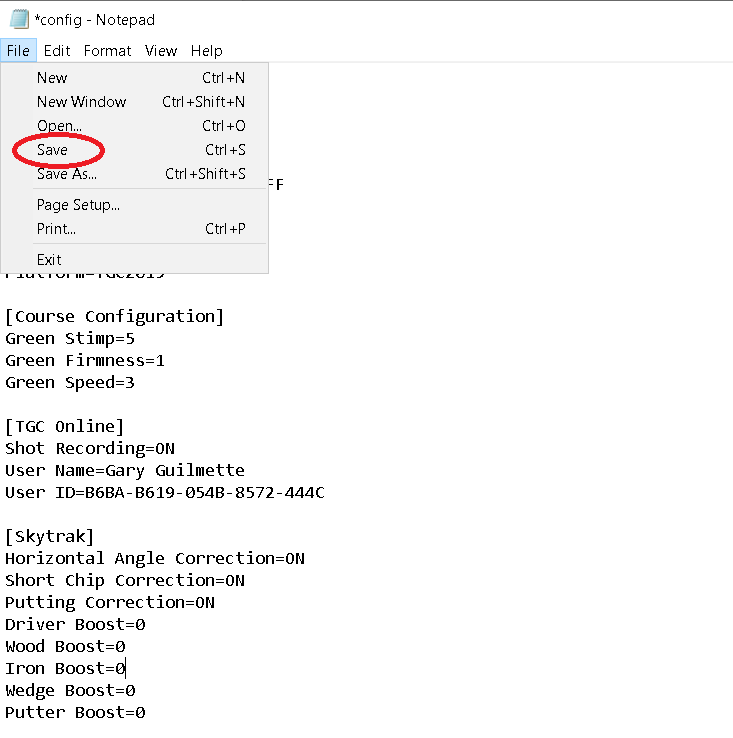Click Short Chip Correction=ON line
The width and height of the screenshot is (733, 738).
click(x=125, y=581)
